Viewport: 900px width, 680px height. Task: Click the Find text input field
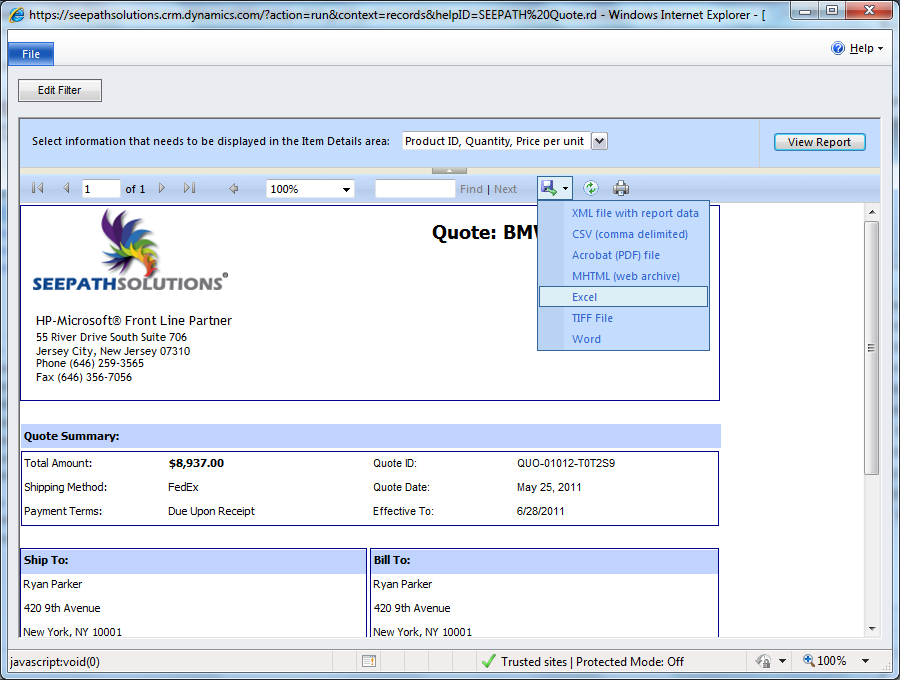(x=415, y=189)
